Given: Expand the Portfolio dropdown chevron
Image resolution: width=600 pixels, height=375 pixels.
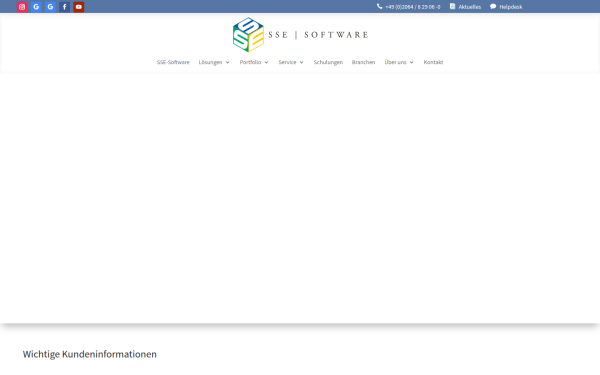Looking at the screenshot, I should (x=266, y=62).
